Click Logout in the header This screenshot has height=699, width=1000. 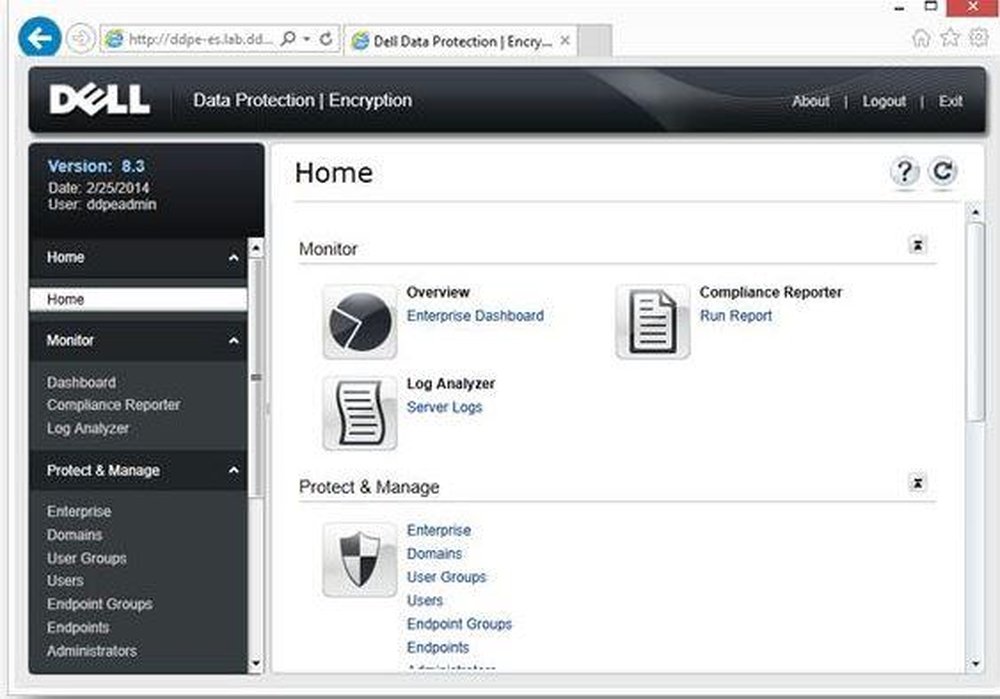click(x=884, y=101)
